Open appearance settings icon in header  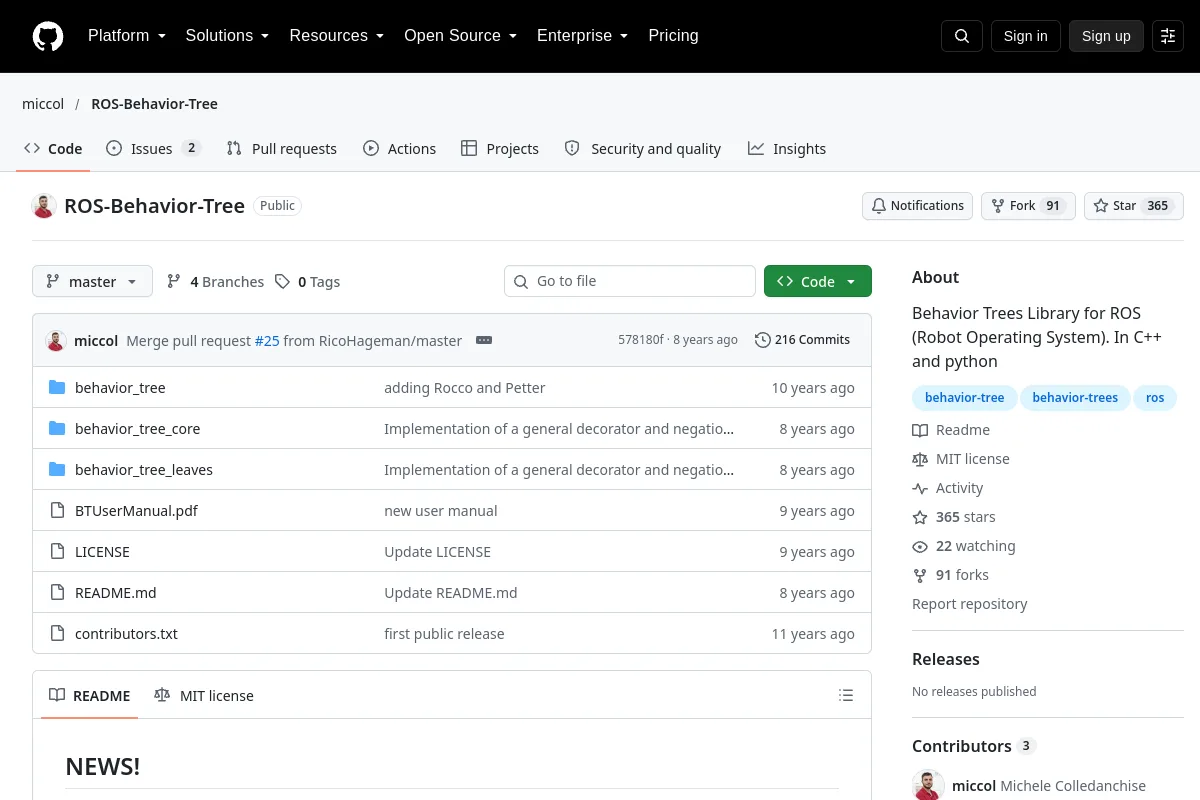(x=1168, y=36)
